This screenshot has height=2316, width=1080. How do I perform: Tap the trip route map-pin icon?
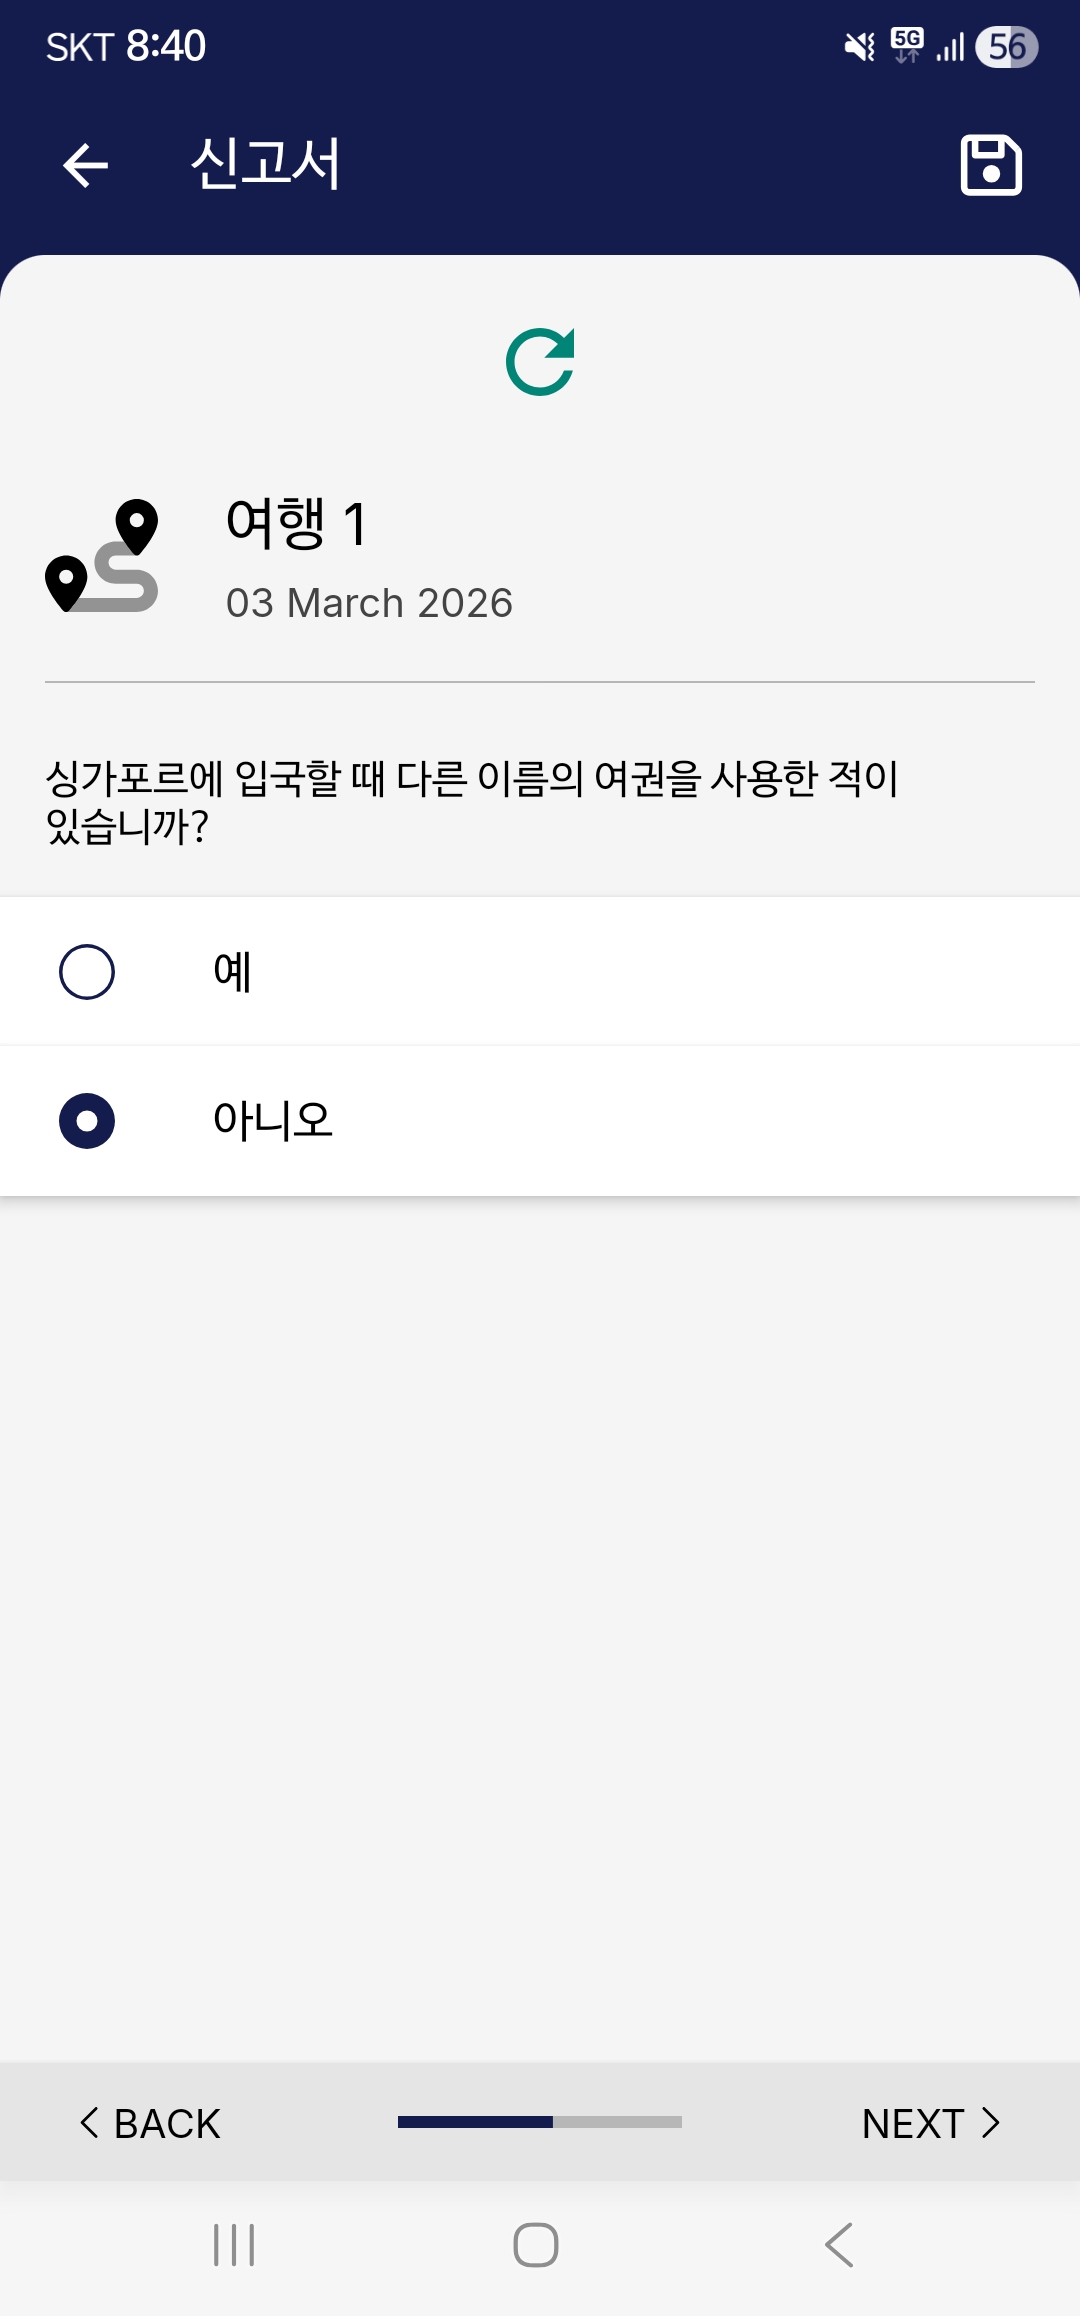point(102,556)
